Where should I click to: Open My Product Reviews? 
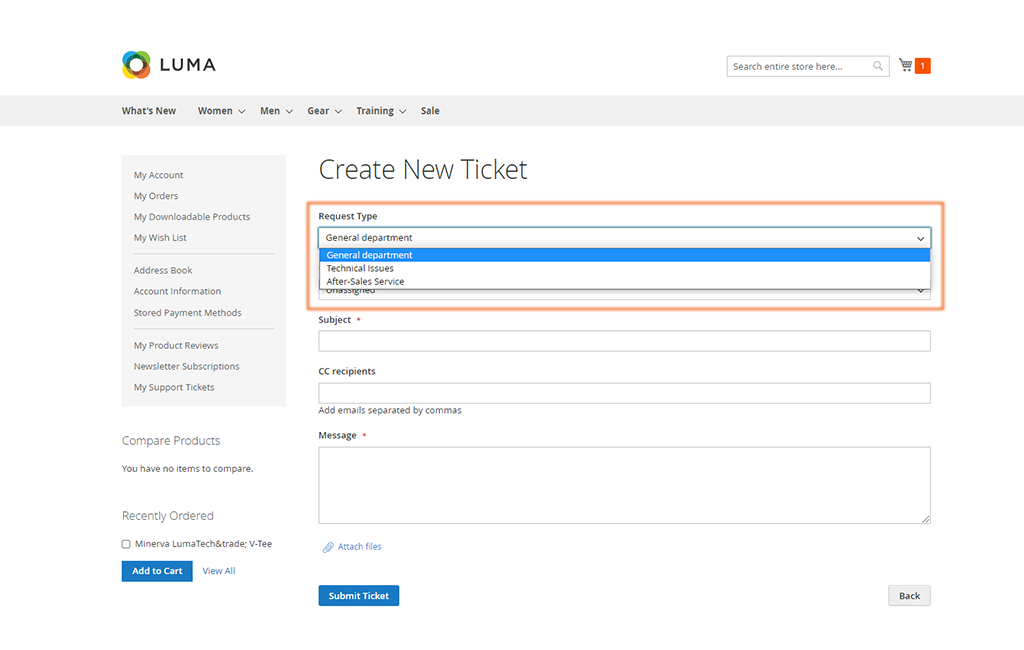(x=176, y=346)
